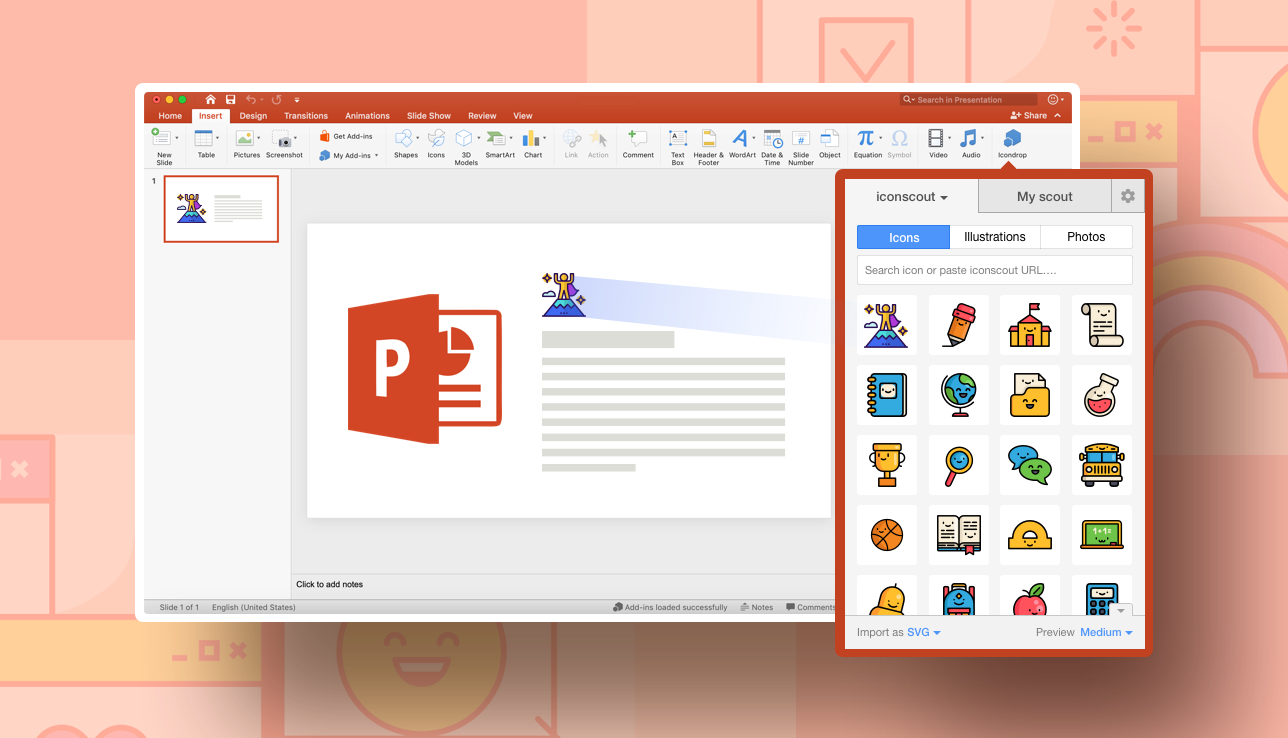Image resolution: width=1288 pixels, height=738 pixels.
Task: Choose the open book icon
Action: [x=958, y=534]
